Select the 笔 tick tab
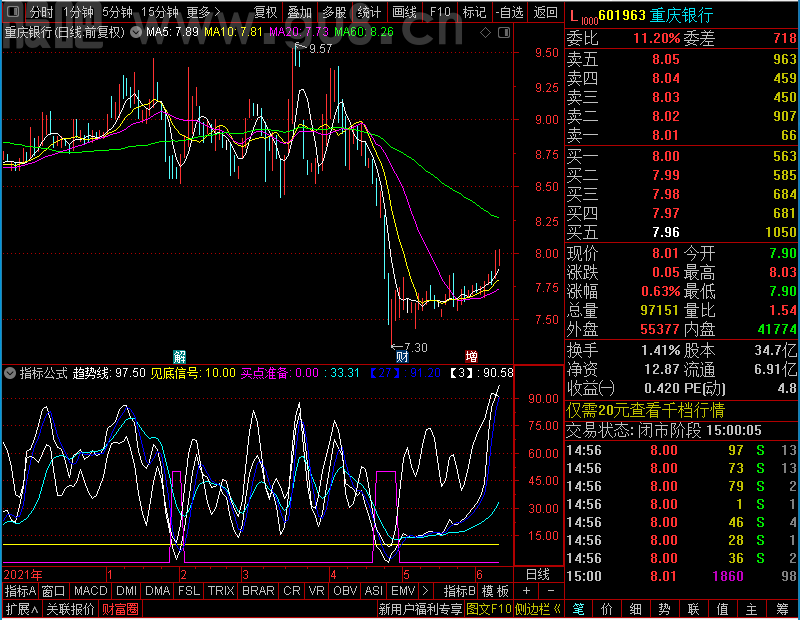The width and height of the screenshot is (800, 620). click(x=578, y=609)
